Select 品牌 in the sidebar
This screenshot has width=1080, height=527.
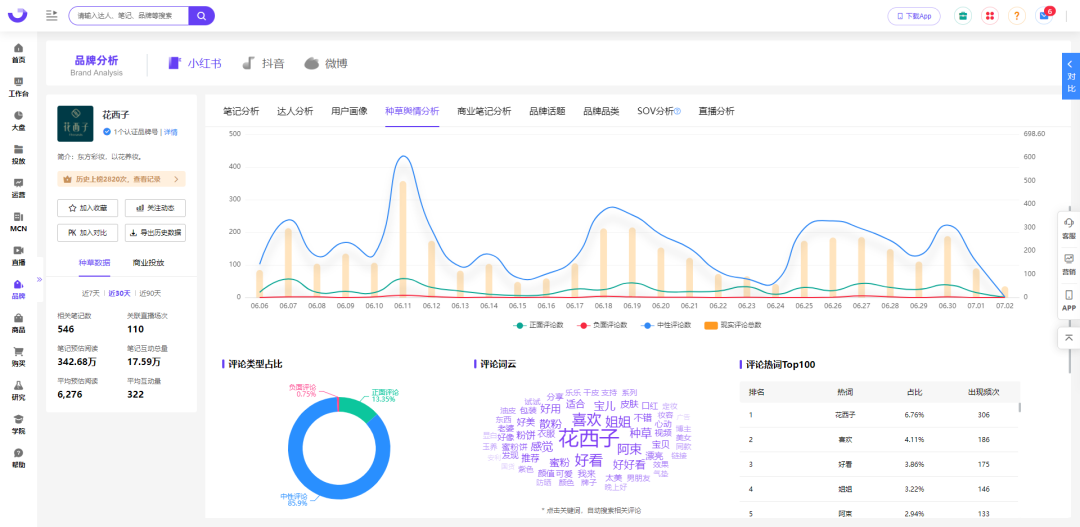19,289
